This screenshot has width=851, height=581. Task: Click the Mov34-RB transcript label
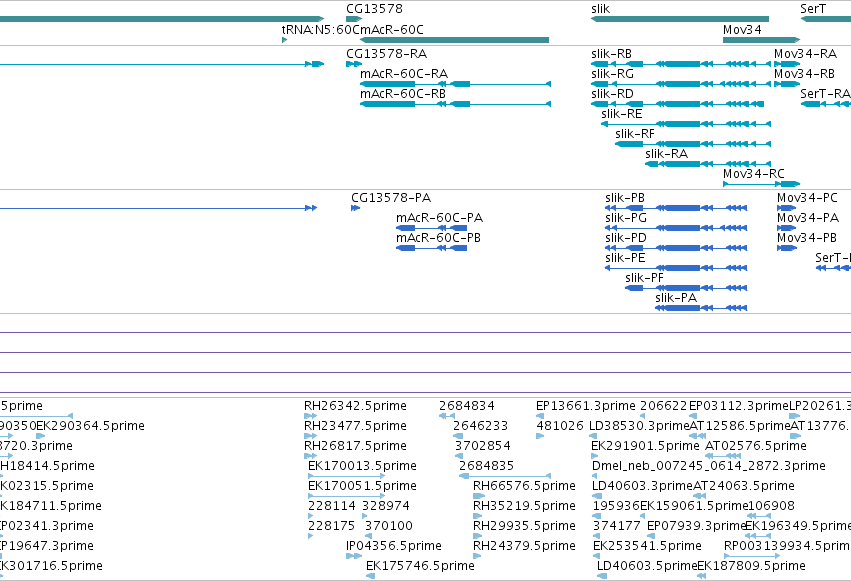[x=804, y=74]
